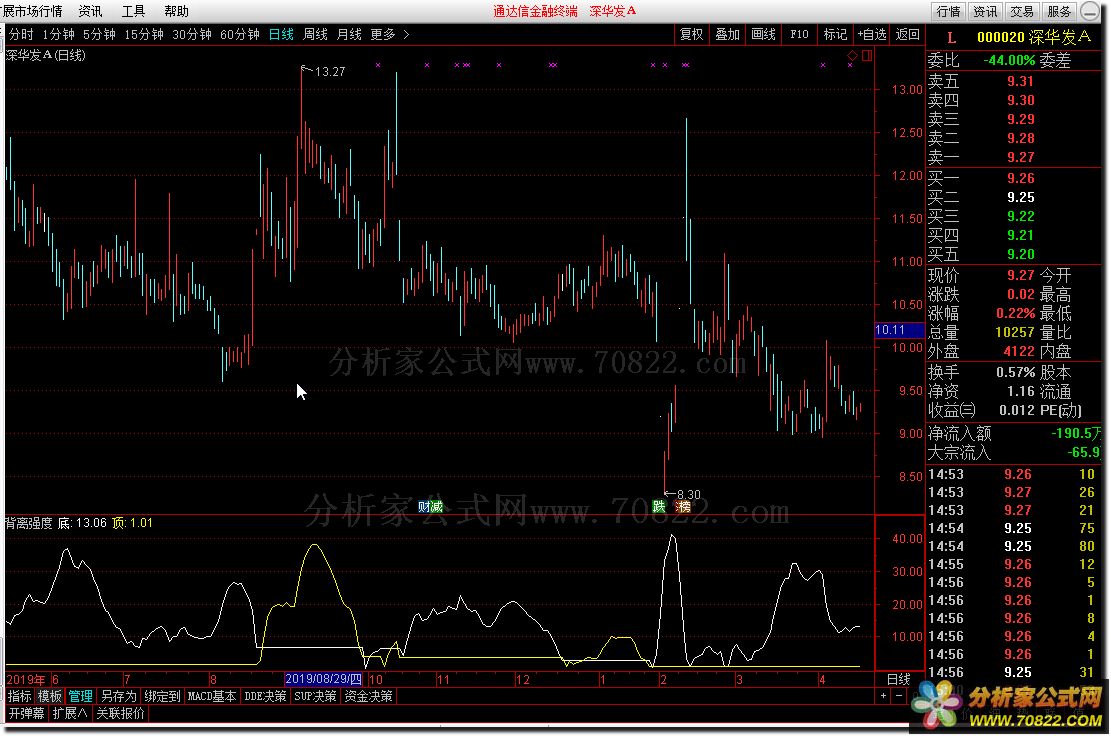This screenshot has width=1111, height=736.
Task: Click the 卖一 price 9.27
Action: point(1020,157)
